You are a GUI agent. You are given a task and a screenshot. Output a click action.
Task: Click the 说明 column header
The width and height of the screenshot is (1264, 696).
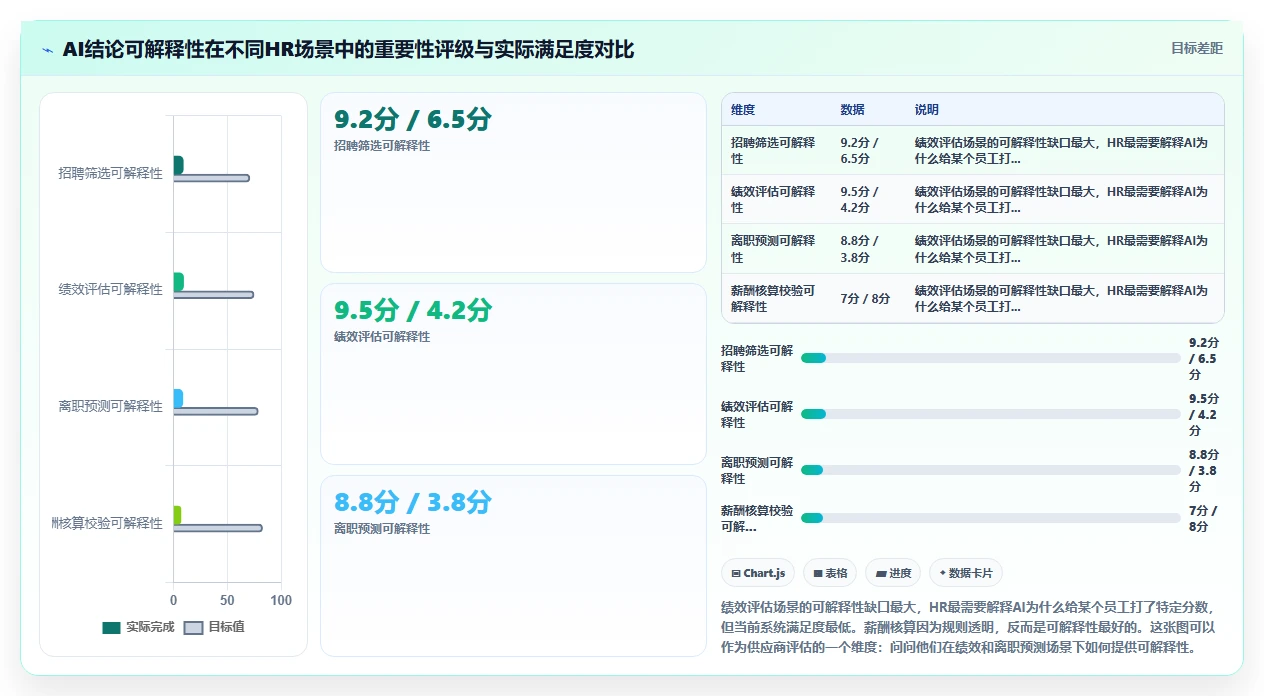(927, 110)
